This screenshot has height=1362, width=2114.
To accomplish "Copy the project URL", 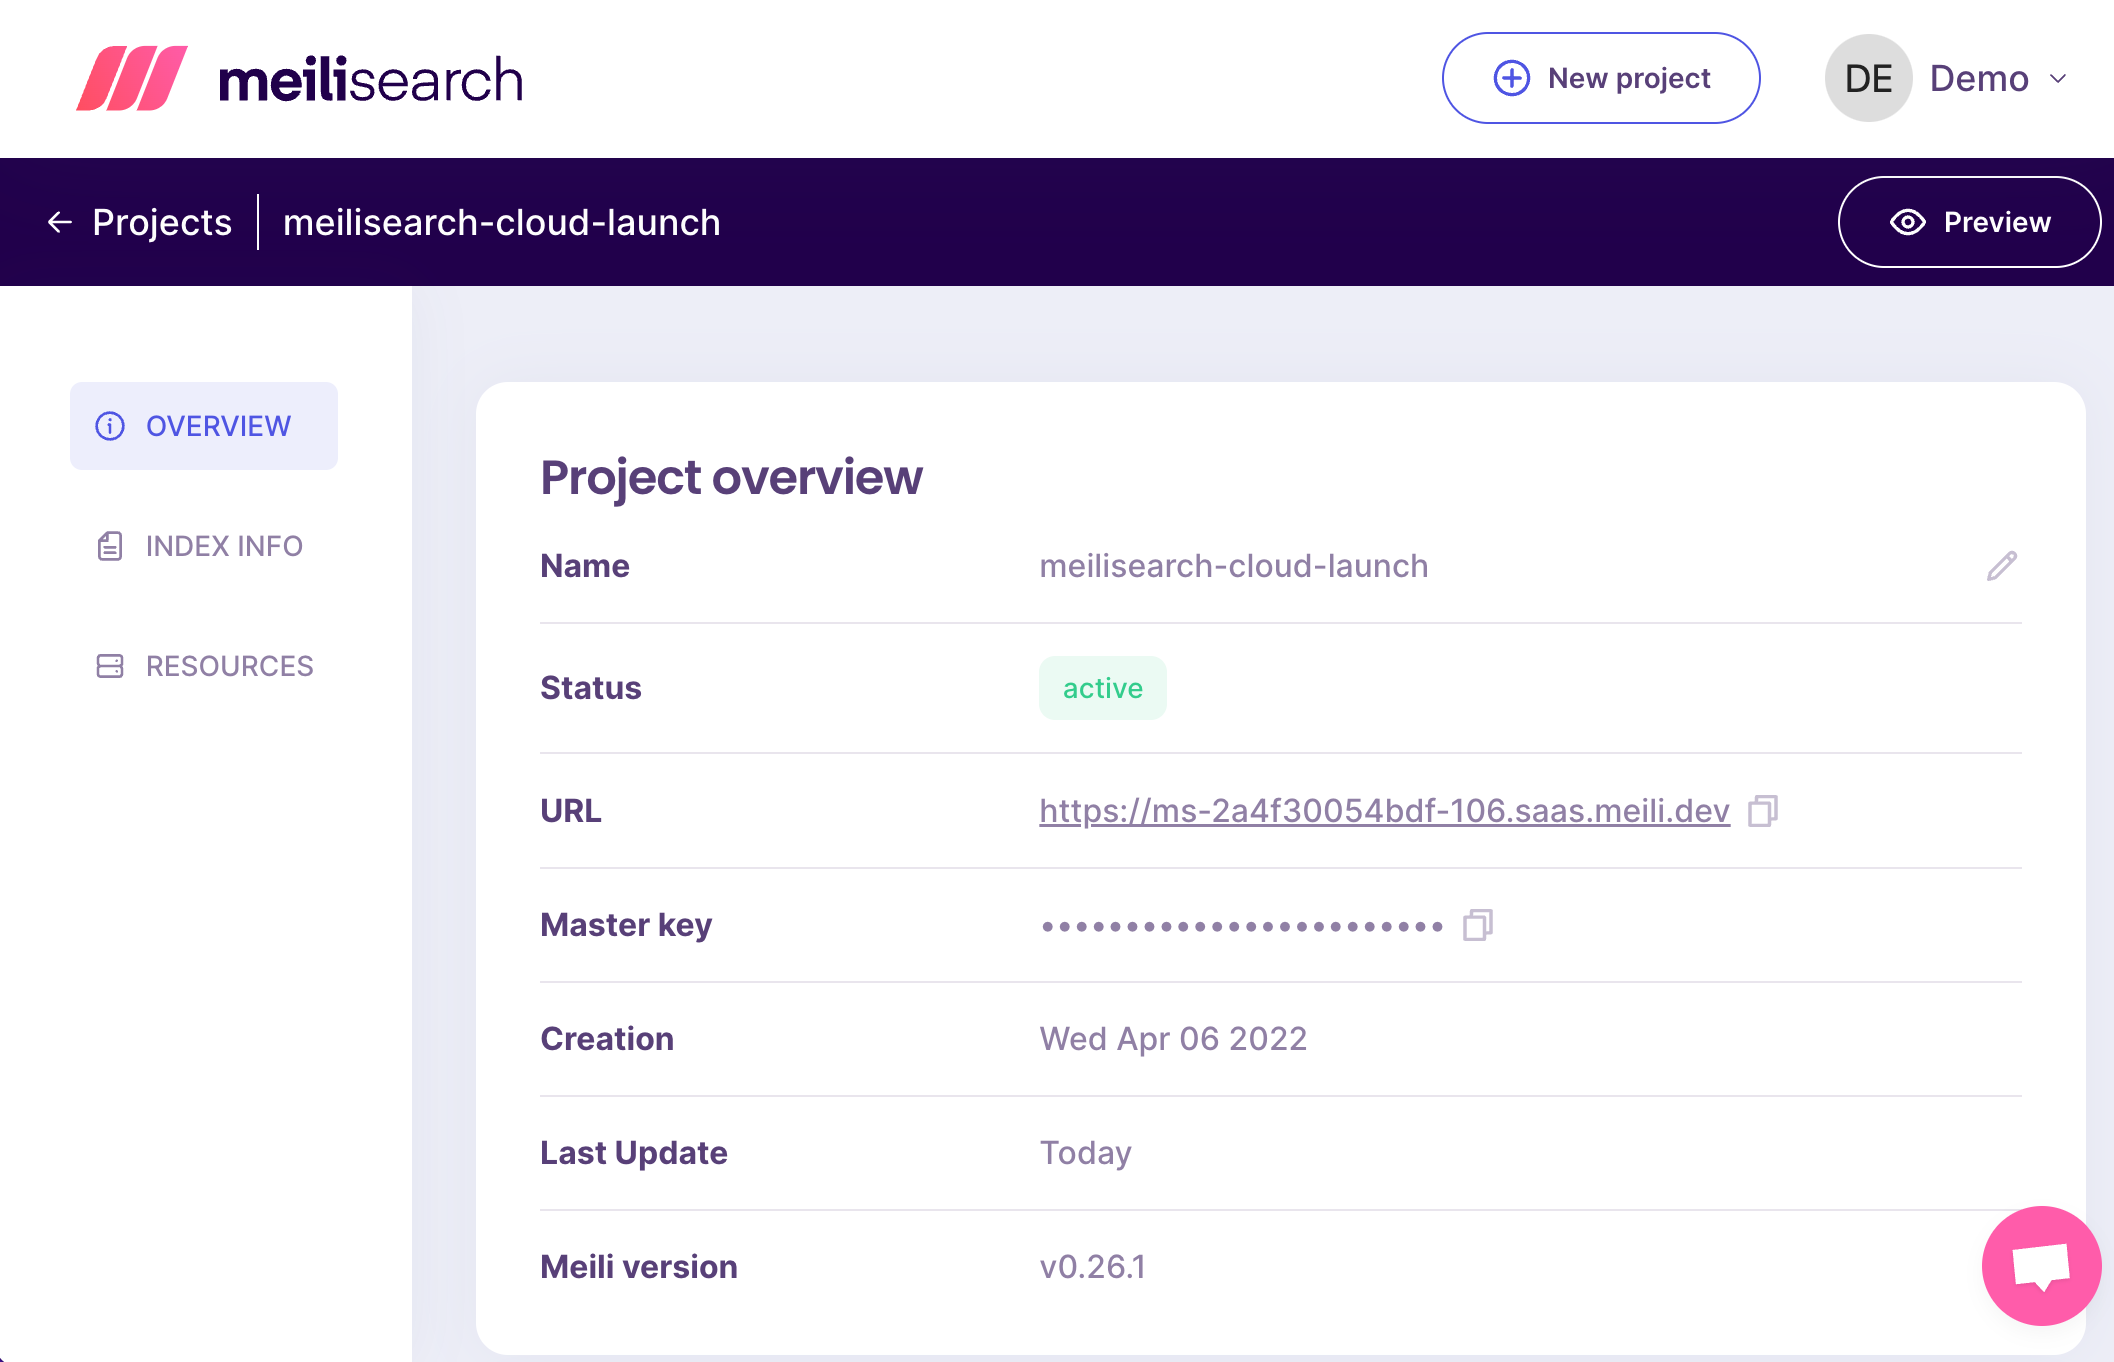I will [x=1763, y=811].
